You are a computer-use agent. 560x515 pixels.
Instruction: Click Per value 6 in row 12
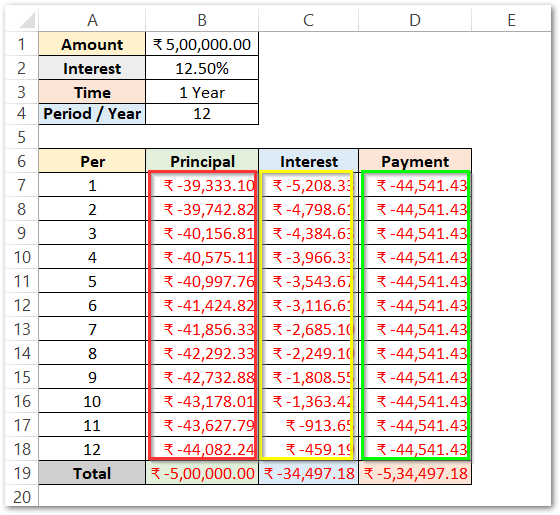coord(92,305)
